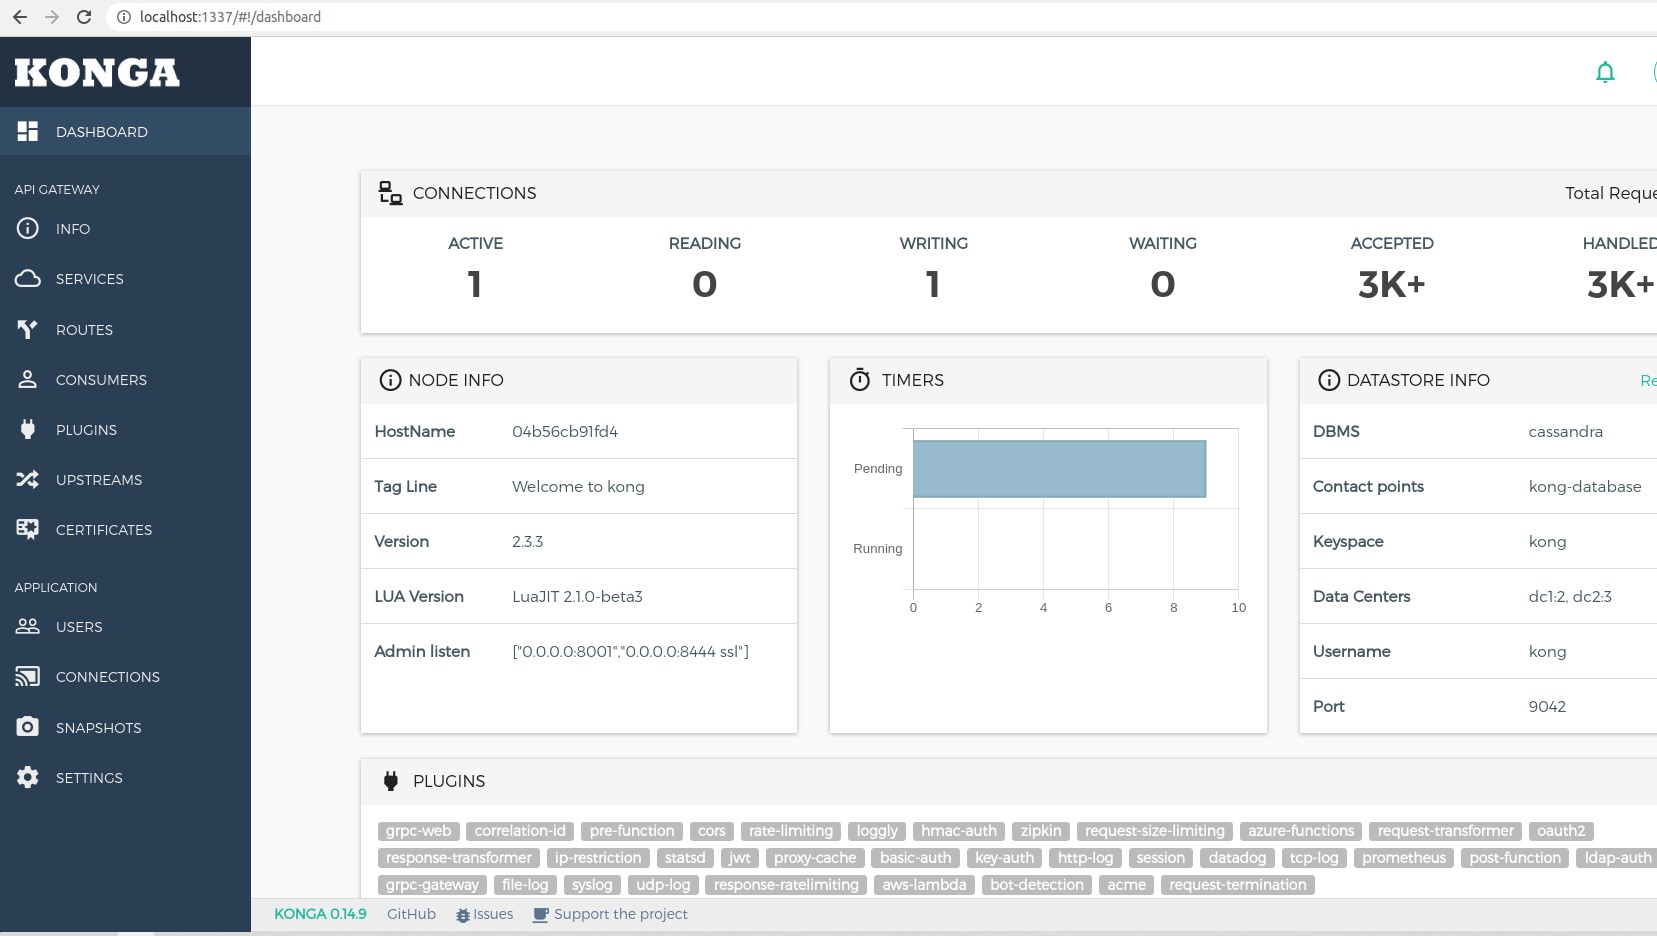
Task: Click the Connections panel header icon
Action: [x=390, y=193]
